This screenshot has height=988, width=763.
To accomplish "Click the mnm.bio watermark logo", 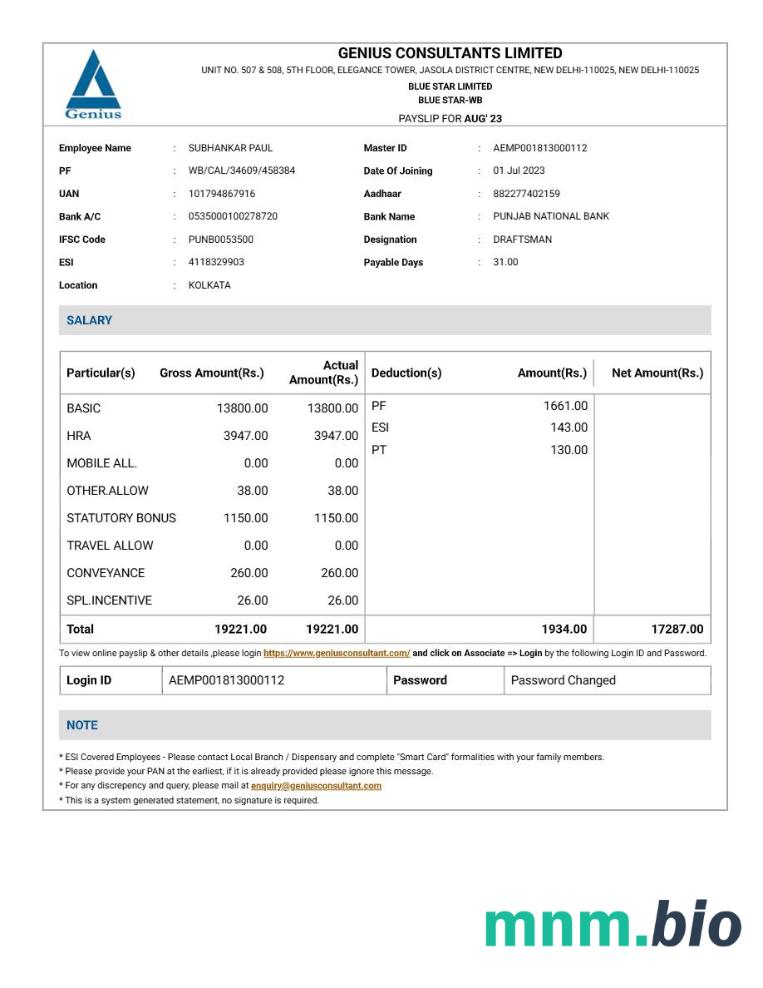I will tap(613, 923).
